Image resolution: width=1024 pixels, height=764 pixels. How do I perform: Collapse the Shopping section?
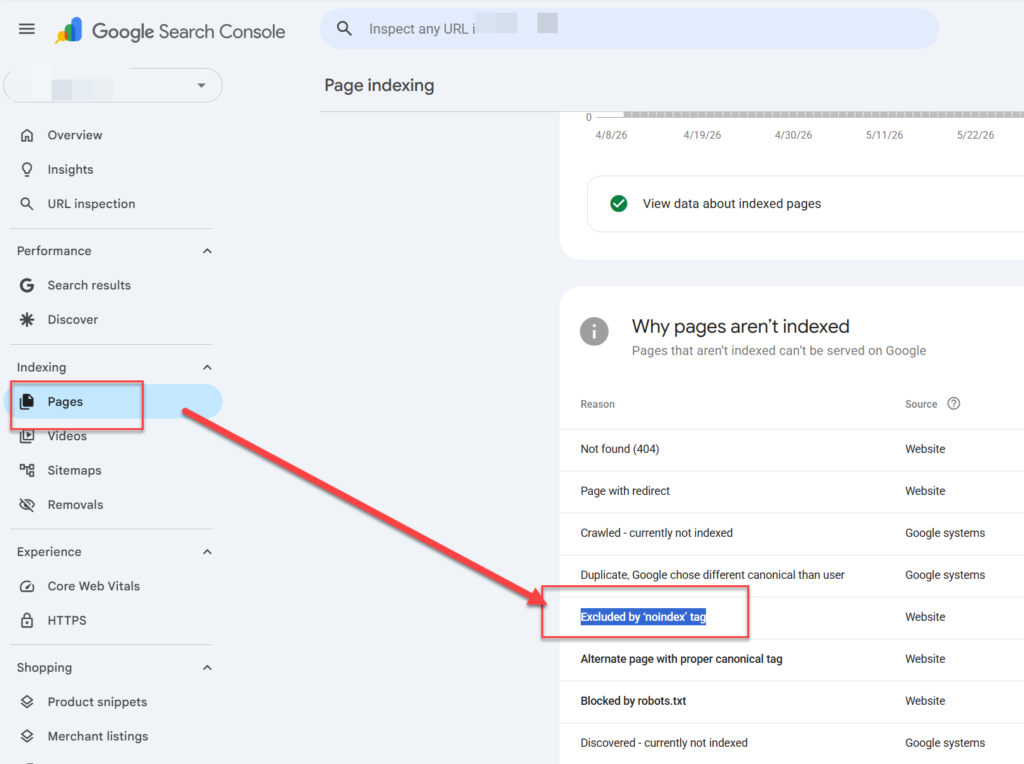(x=207, y=667)
